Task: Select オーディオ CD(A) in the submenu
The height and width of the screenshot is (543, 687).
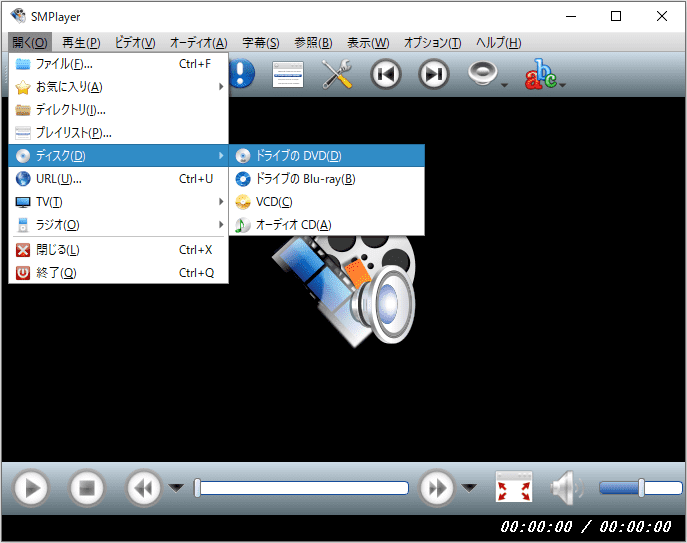Action: pyautogui.click(x=327, y=225)
